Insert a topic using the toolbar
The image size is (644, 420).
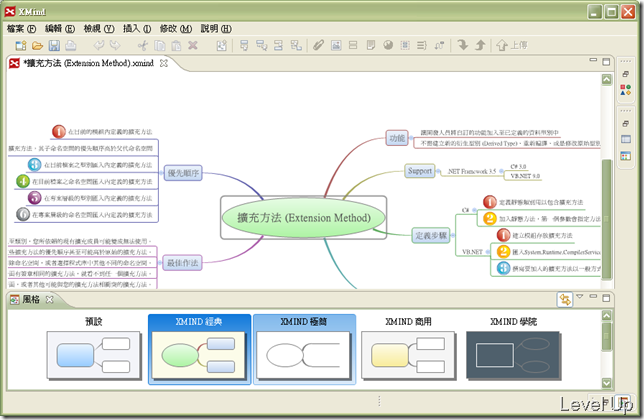click(x=244, y=45)
